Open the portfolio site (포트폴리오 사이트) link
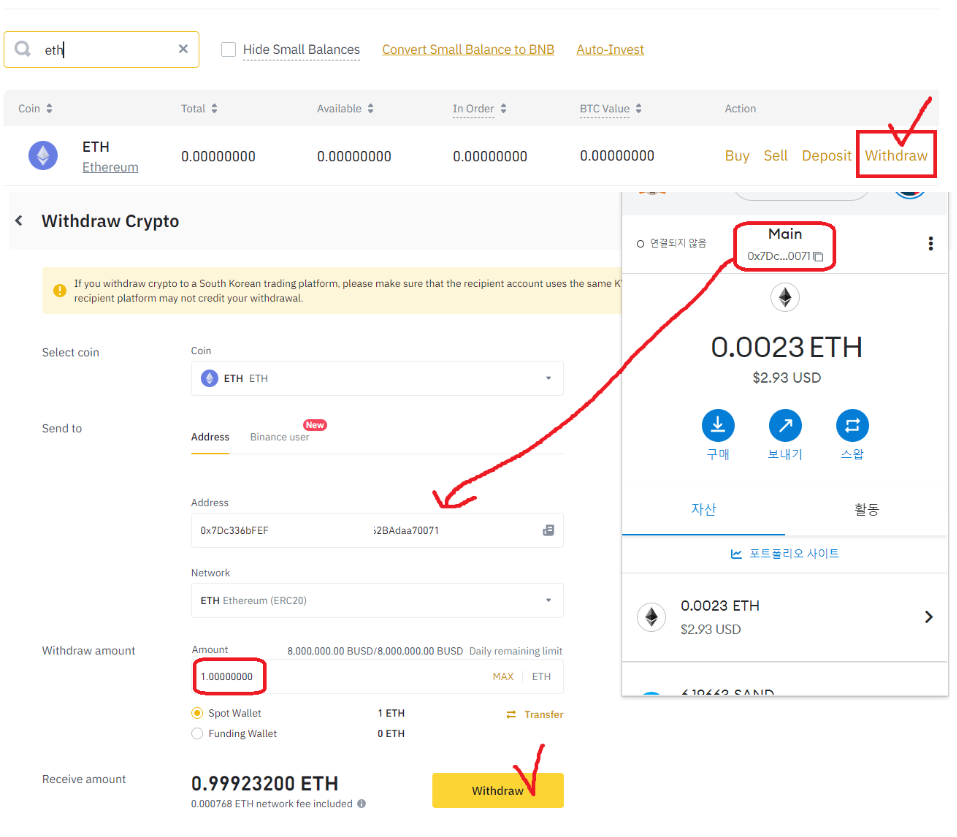 (785, 554)
